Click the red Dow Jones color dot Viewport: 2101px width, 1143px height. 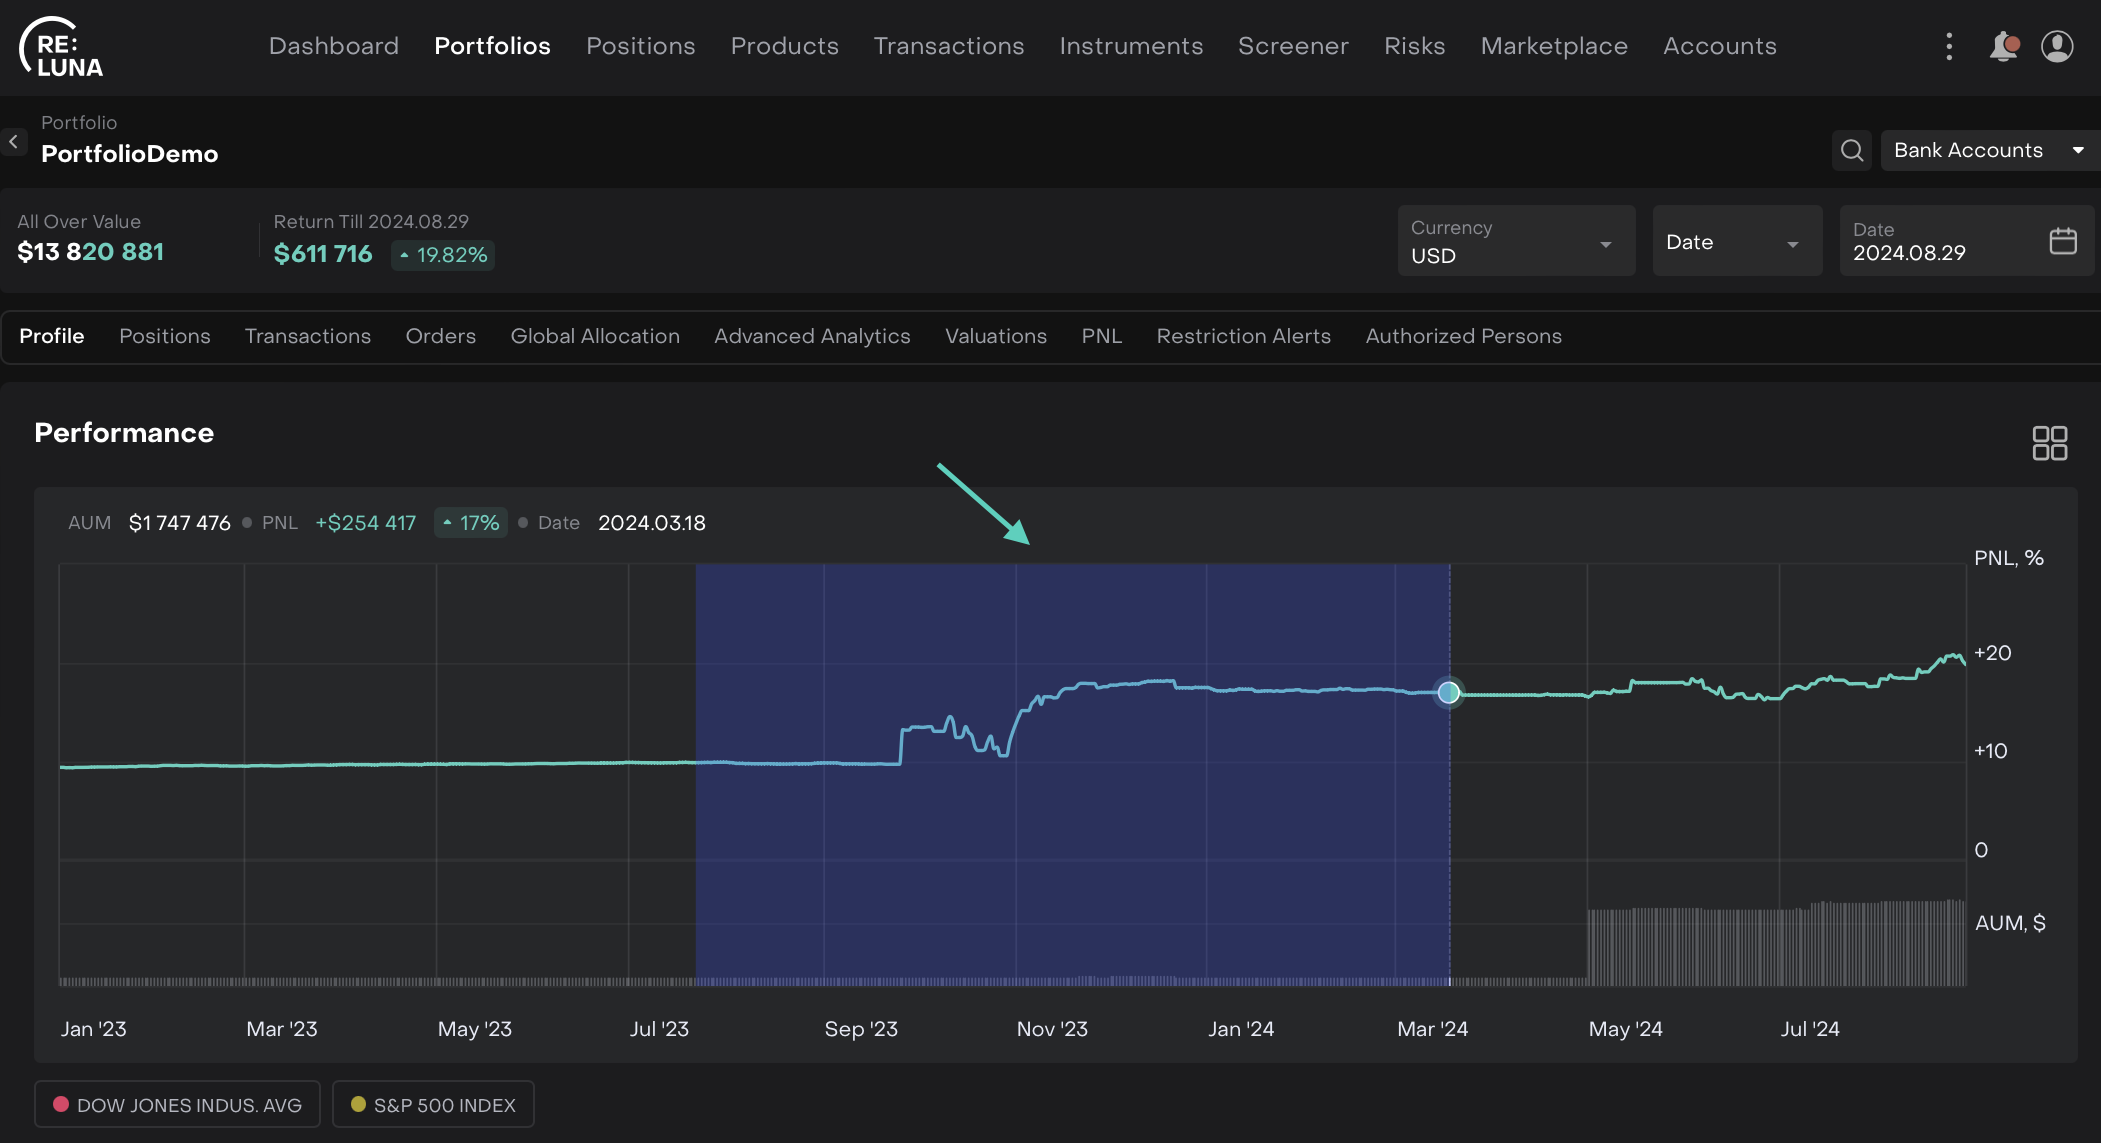pyautogui.click(x=61, y=1104)
